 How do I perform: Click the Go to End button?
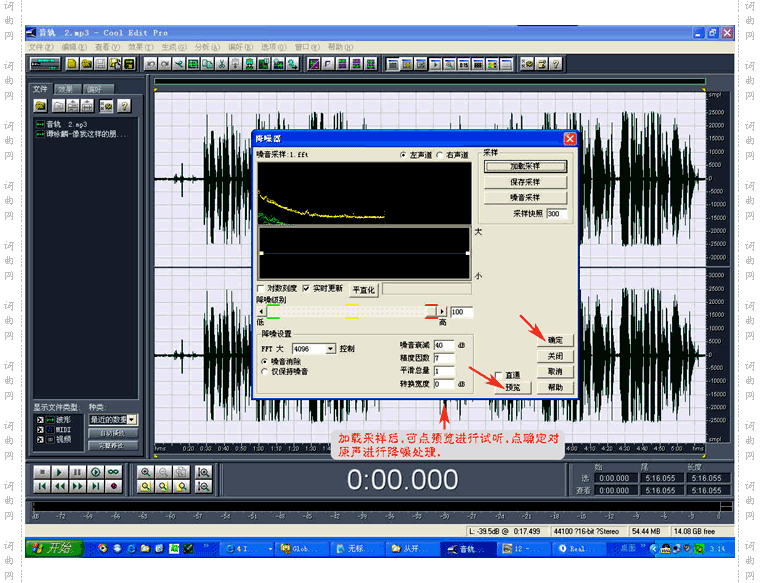[95, 486]
